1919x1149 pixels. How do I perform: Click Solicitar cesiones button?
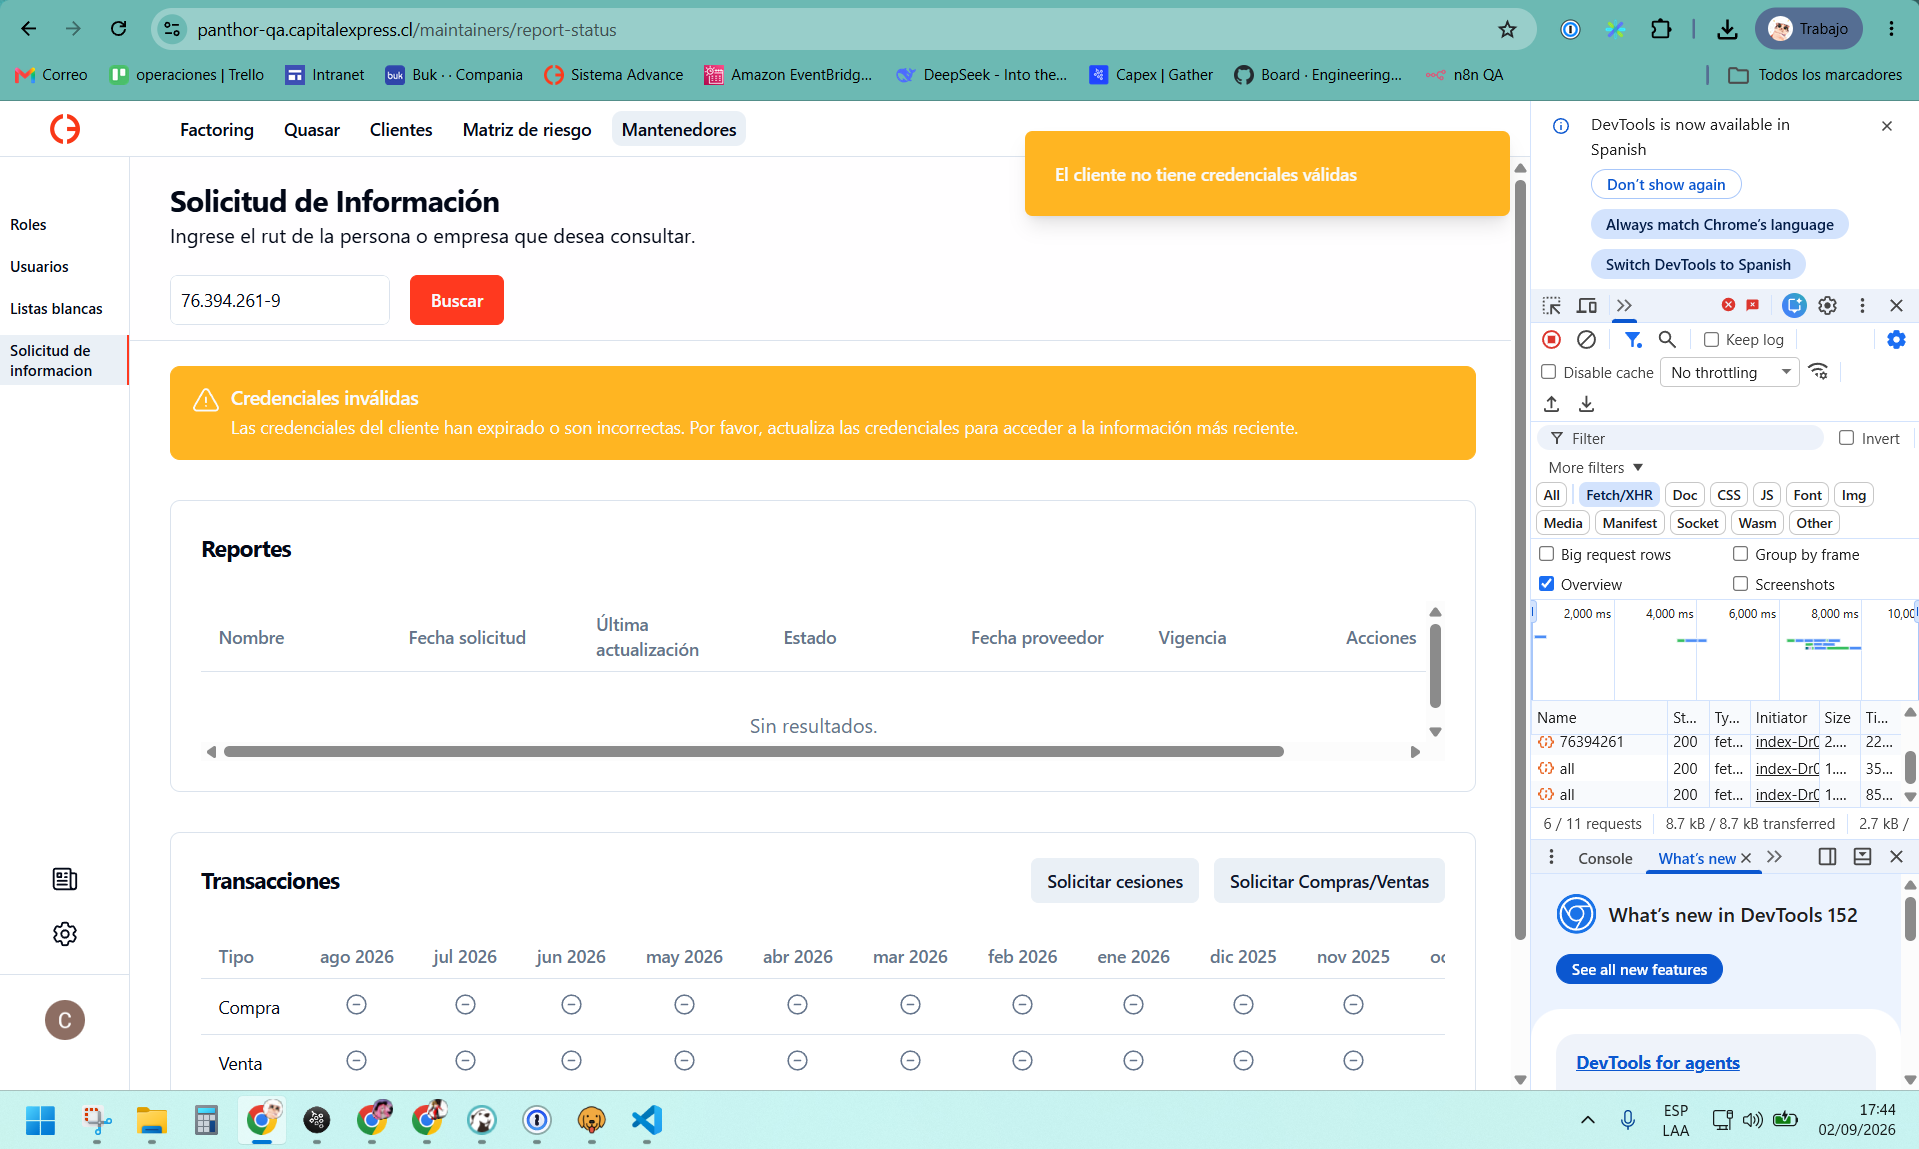pyautogui.click(x=1115, y=881)
